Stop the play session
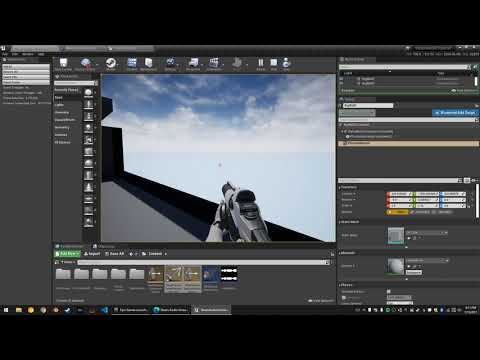 pyautogui.click(x=274, y=63)
